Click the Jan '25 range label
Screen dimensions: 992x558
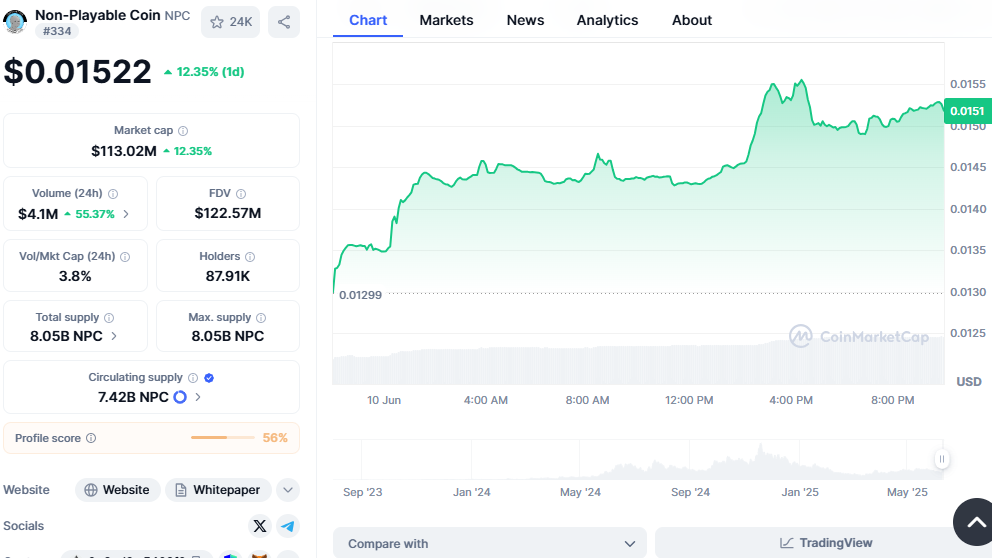(800, 492)
